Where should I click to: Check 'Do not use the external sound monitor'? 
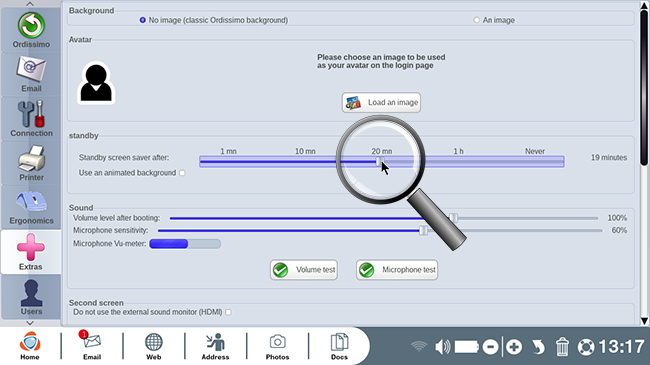pyautogui.click(x=228, y=312)
